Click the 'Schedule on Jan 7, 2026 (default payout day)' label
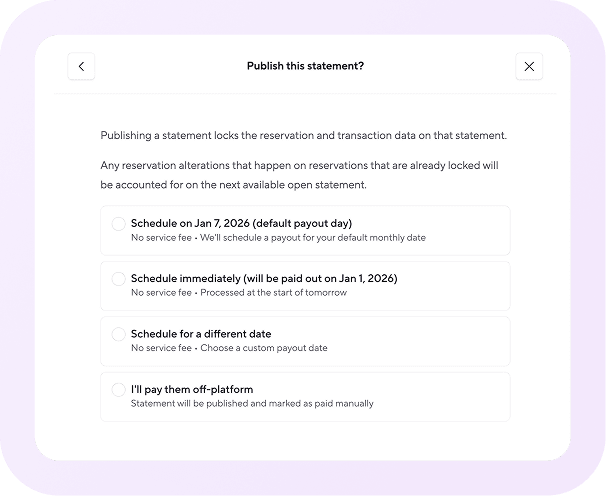This screenshot has width=606, height=496. click(x=242, y=223)
